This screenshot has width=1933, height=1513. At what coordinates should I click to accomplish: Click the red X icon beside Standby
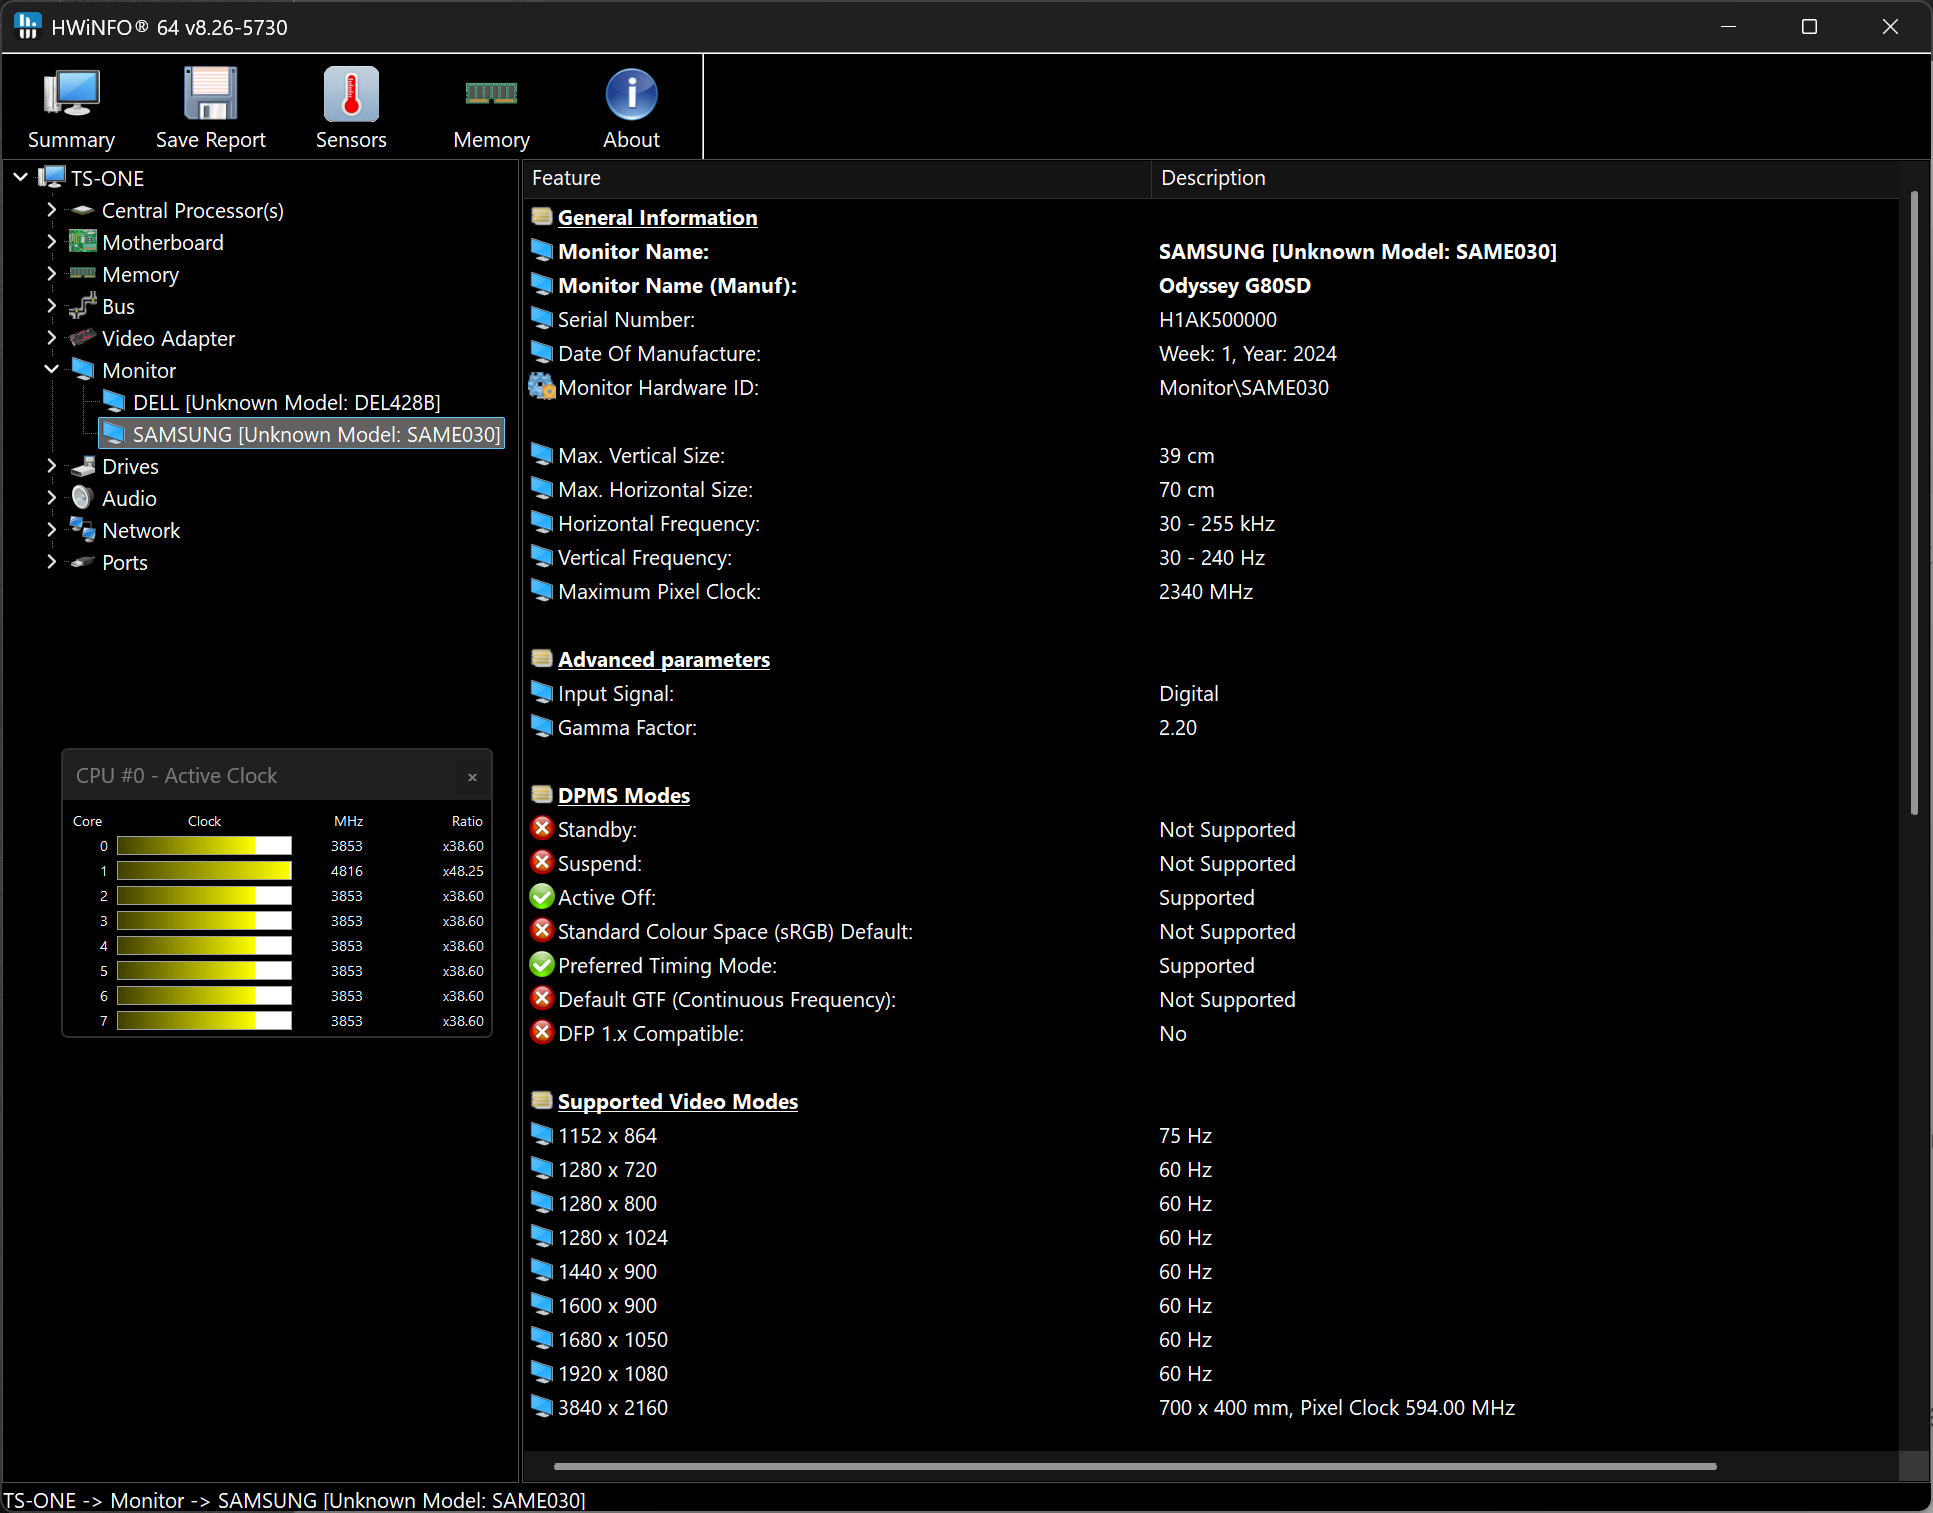click(542, 829)
